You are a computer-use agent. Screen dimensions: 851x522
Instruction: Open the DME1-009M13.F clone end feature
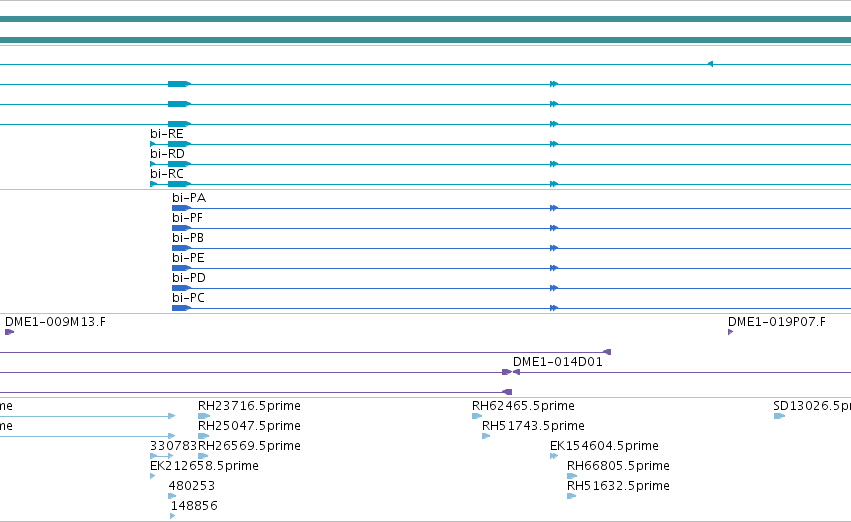(x=55, y=322)
